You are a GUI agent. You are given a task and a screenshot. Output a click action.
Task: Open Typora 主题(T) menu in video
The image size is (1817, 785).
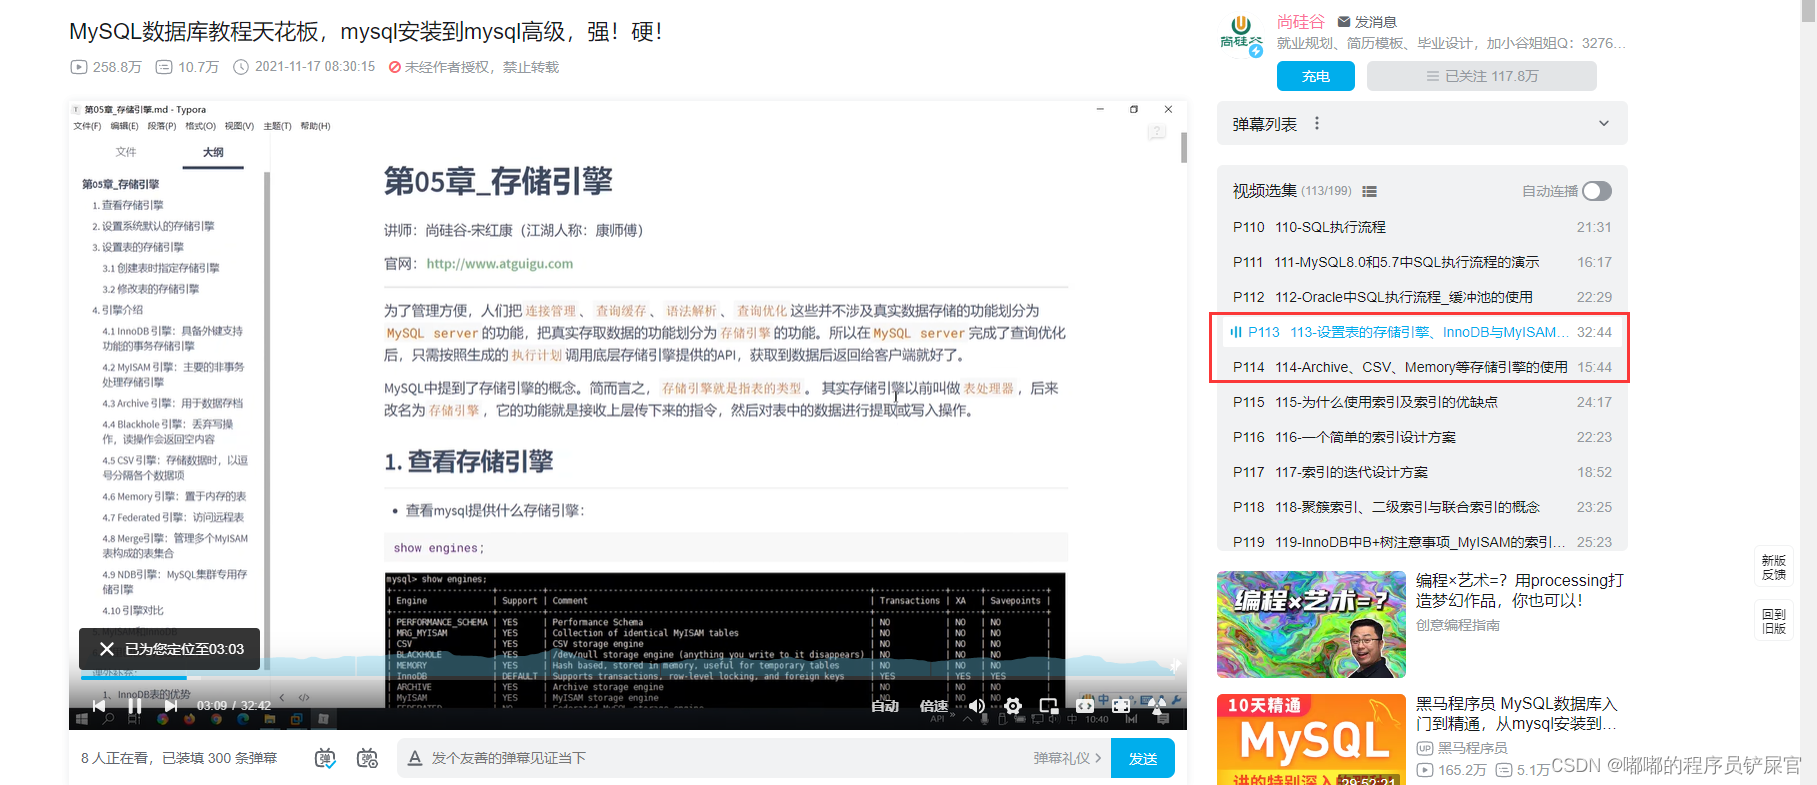(277, 126)
